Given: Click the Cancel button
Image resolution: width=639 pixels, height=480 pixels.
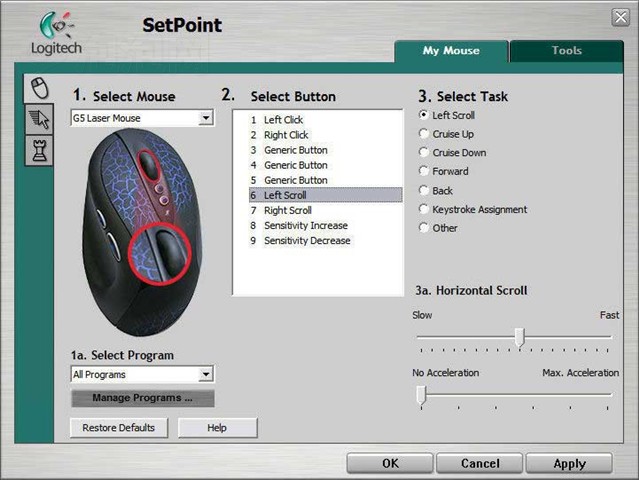Looking at the screenshot, I should coord(480,463).
